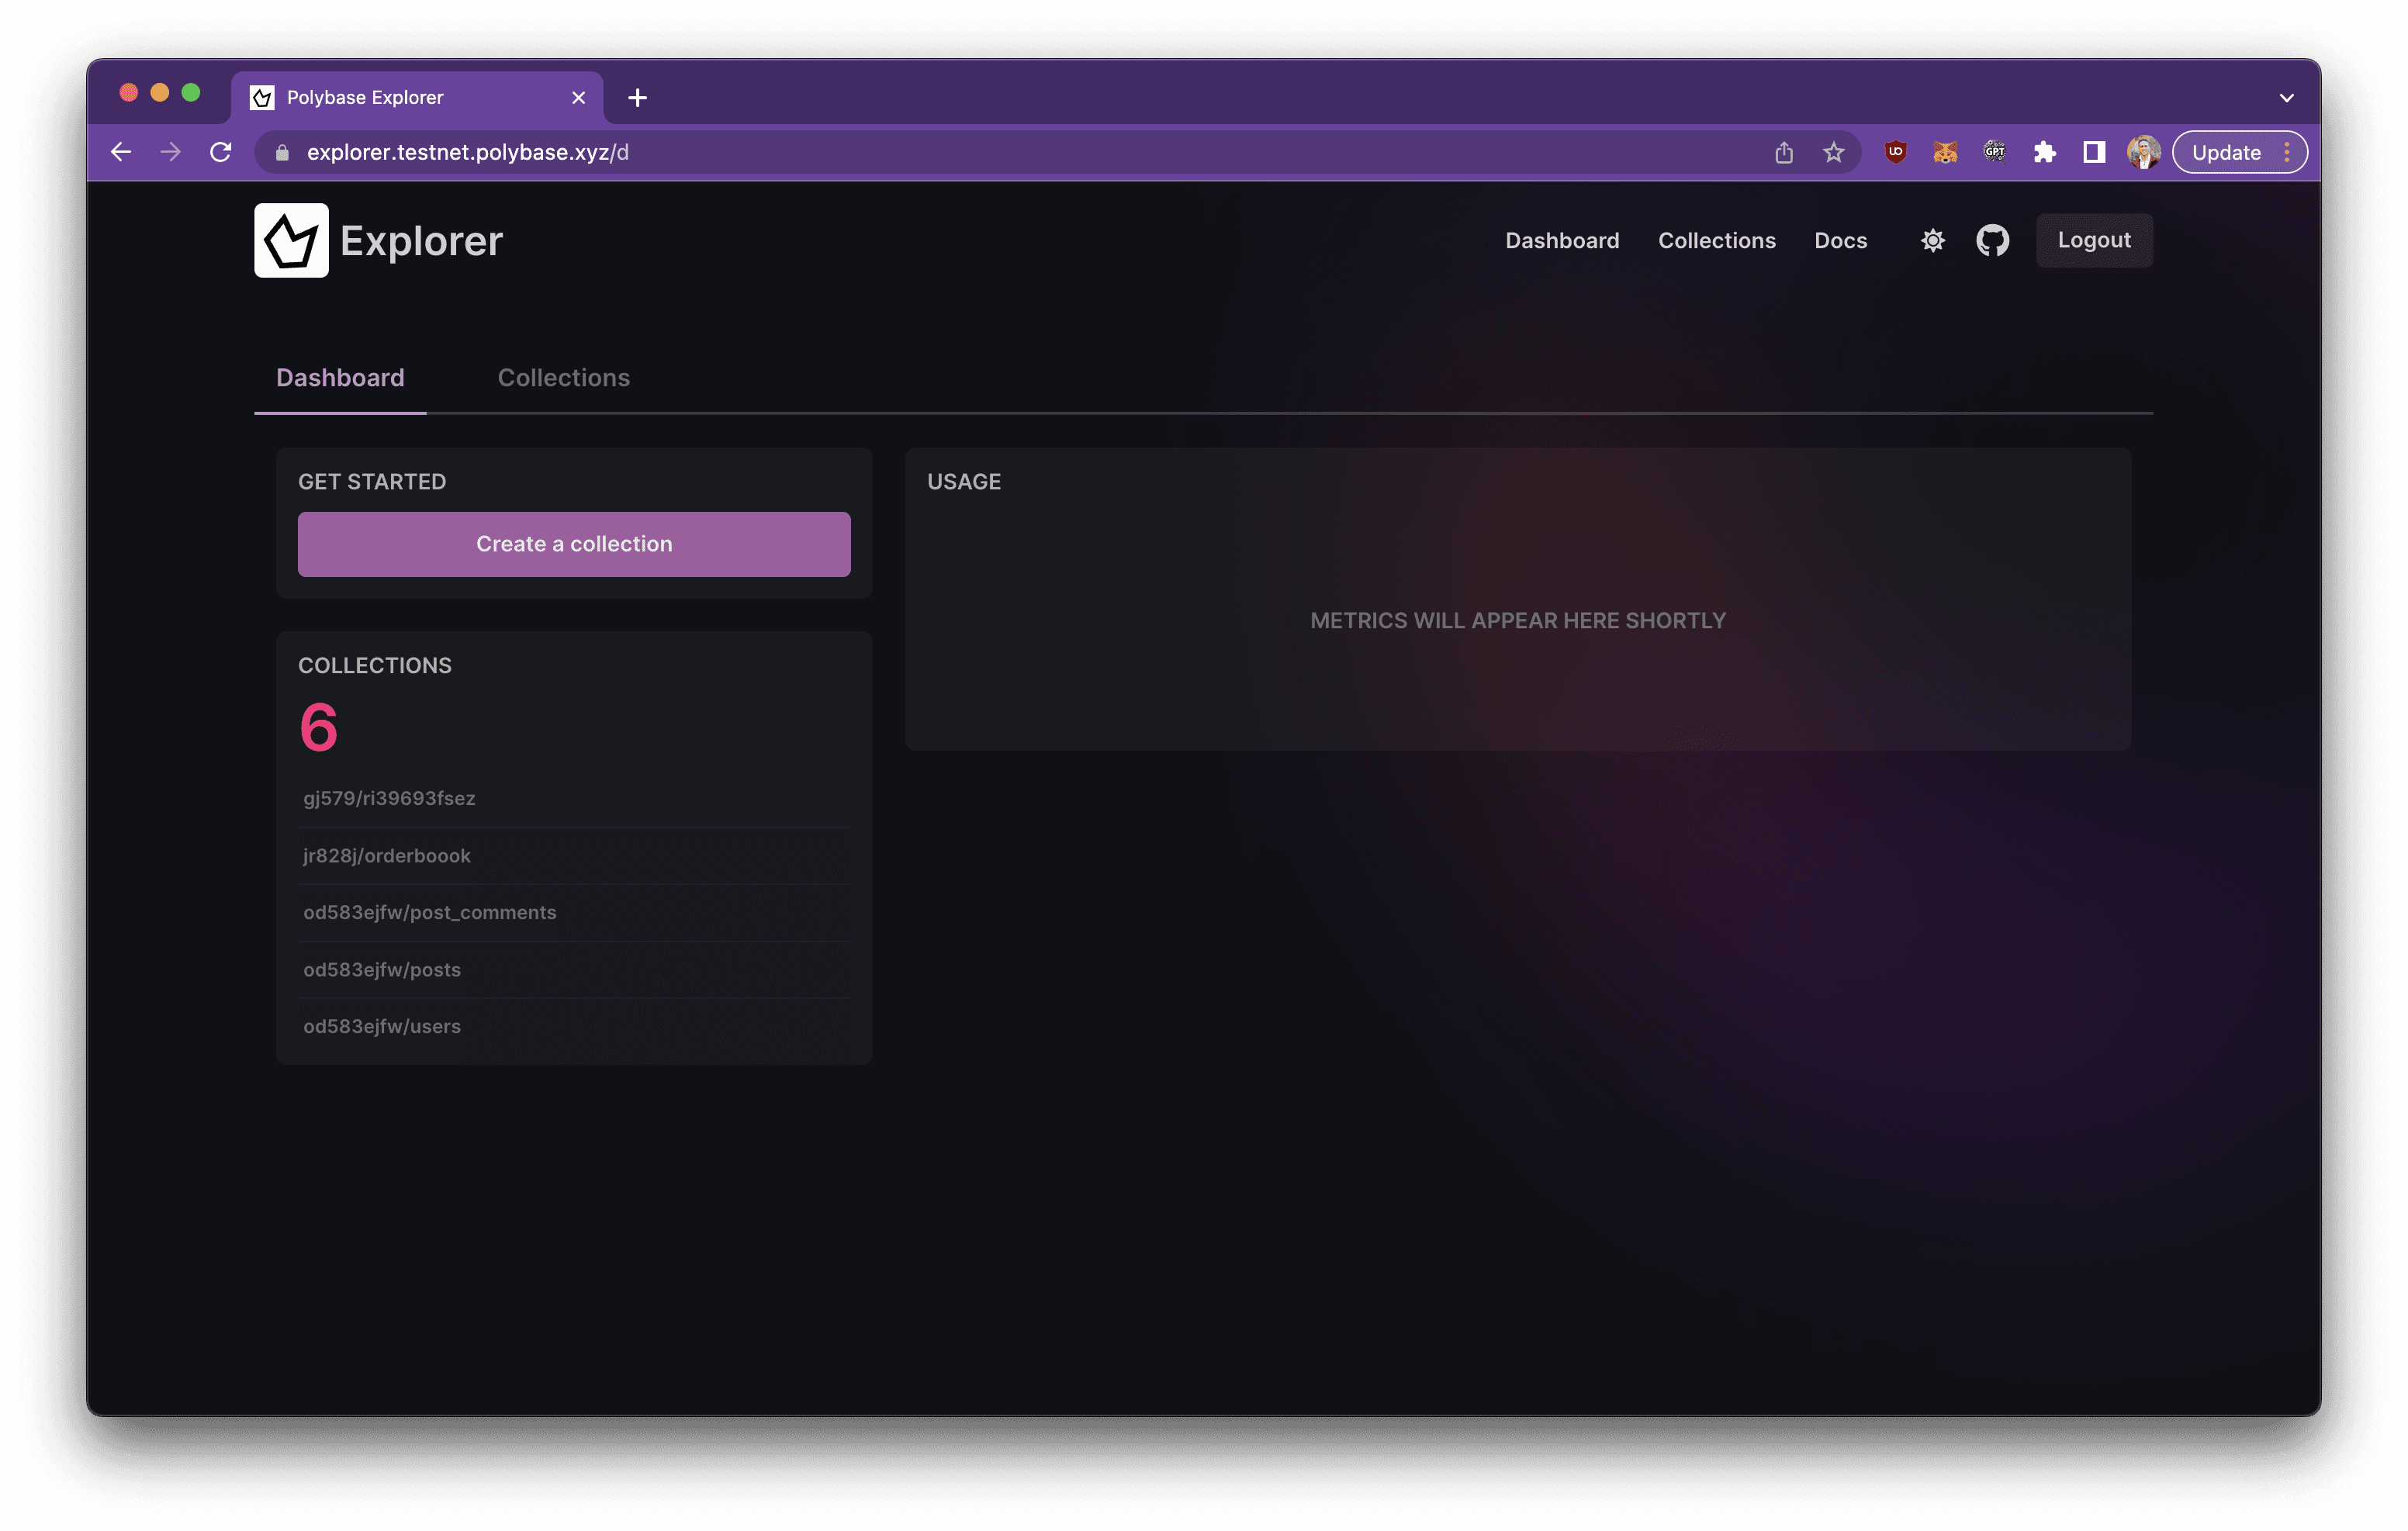
Task: Open the MetaMask fox extension
Action: 1945,152
